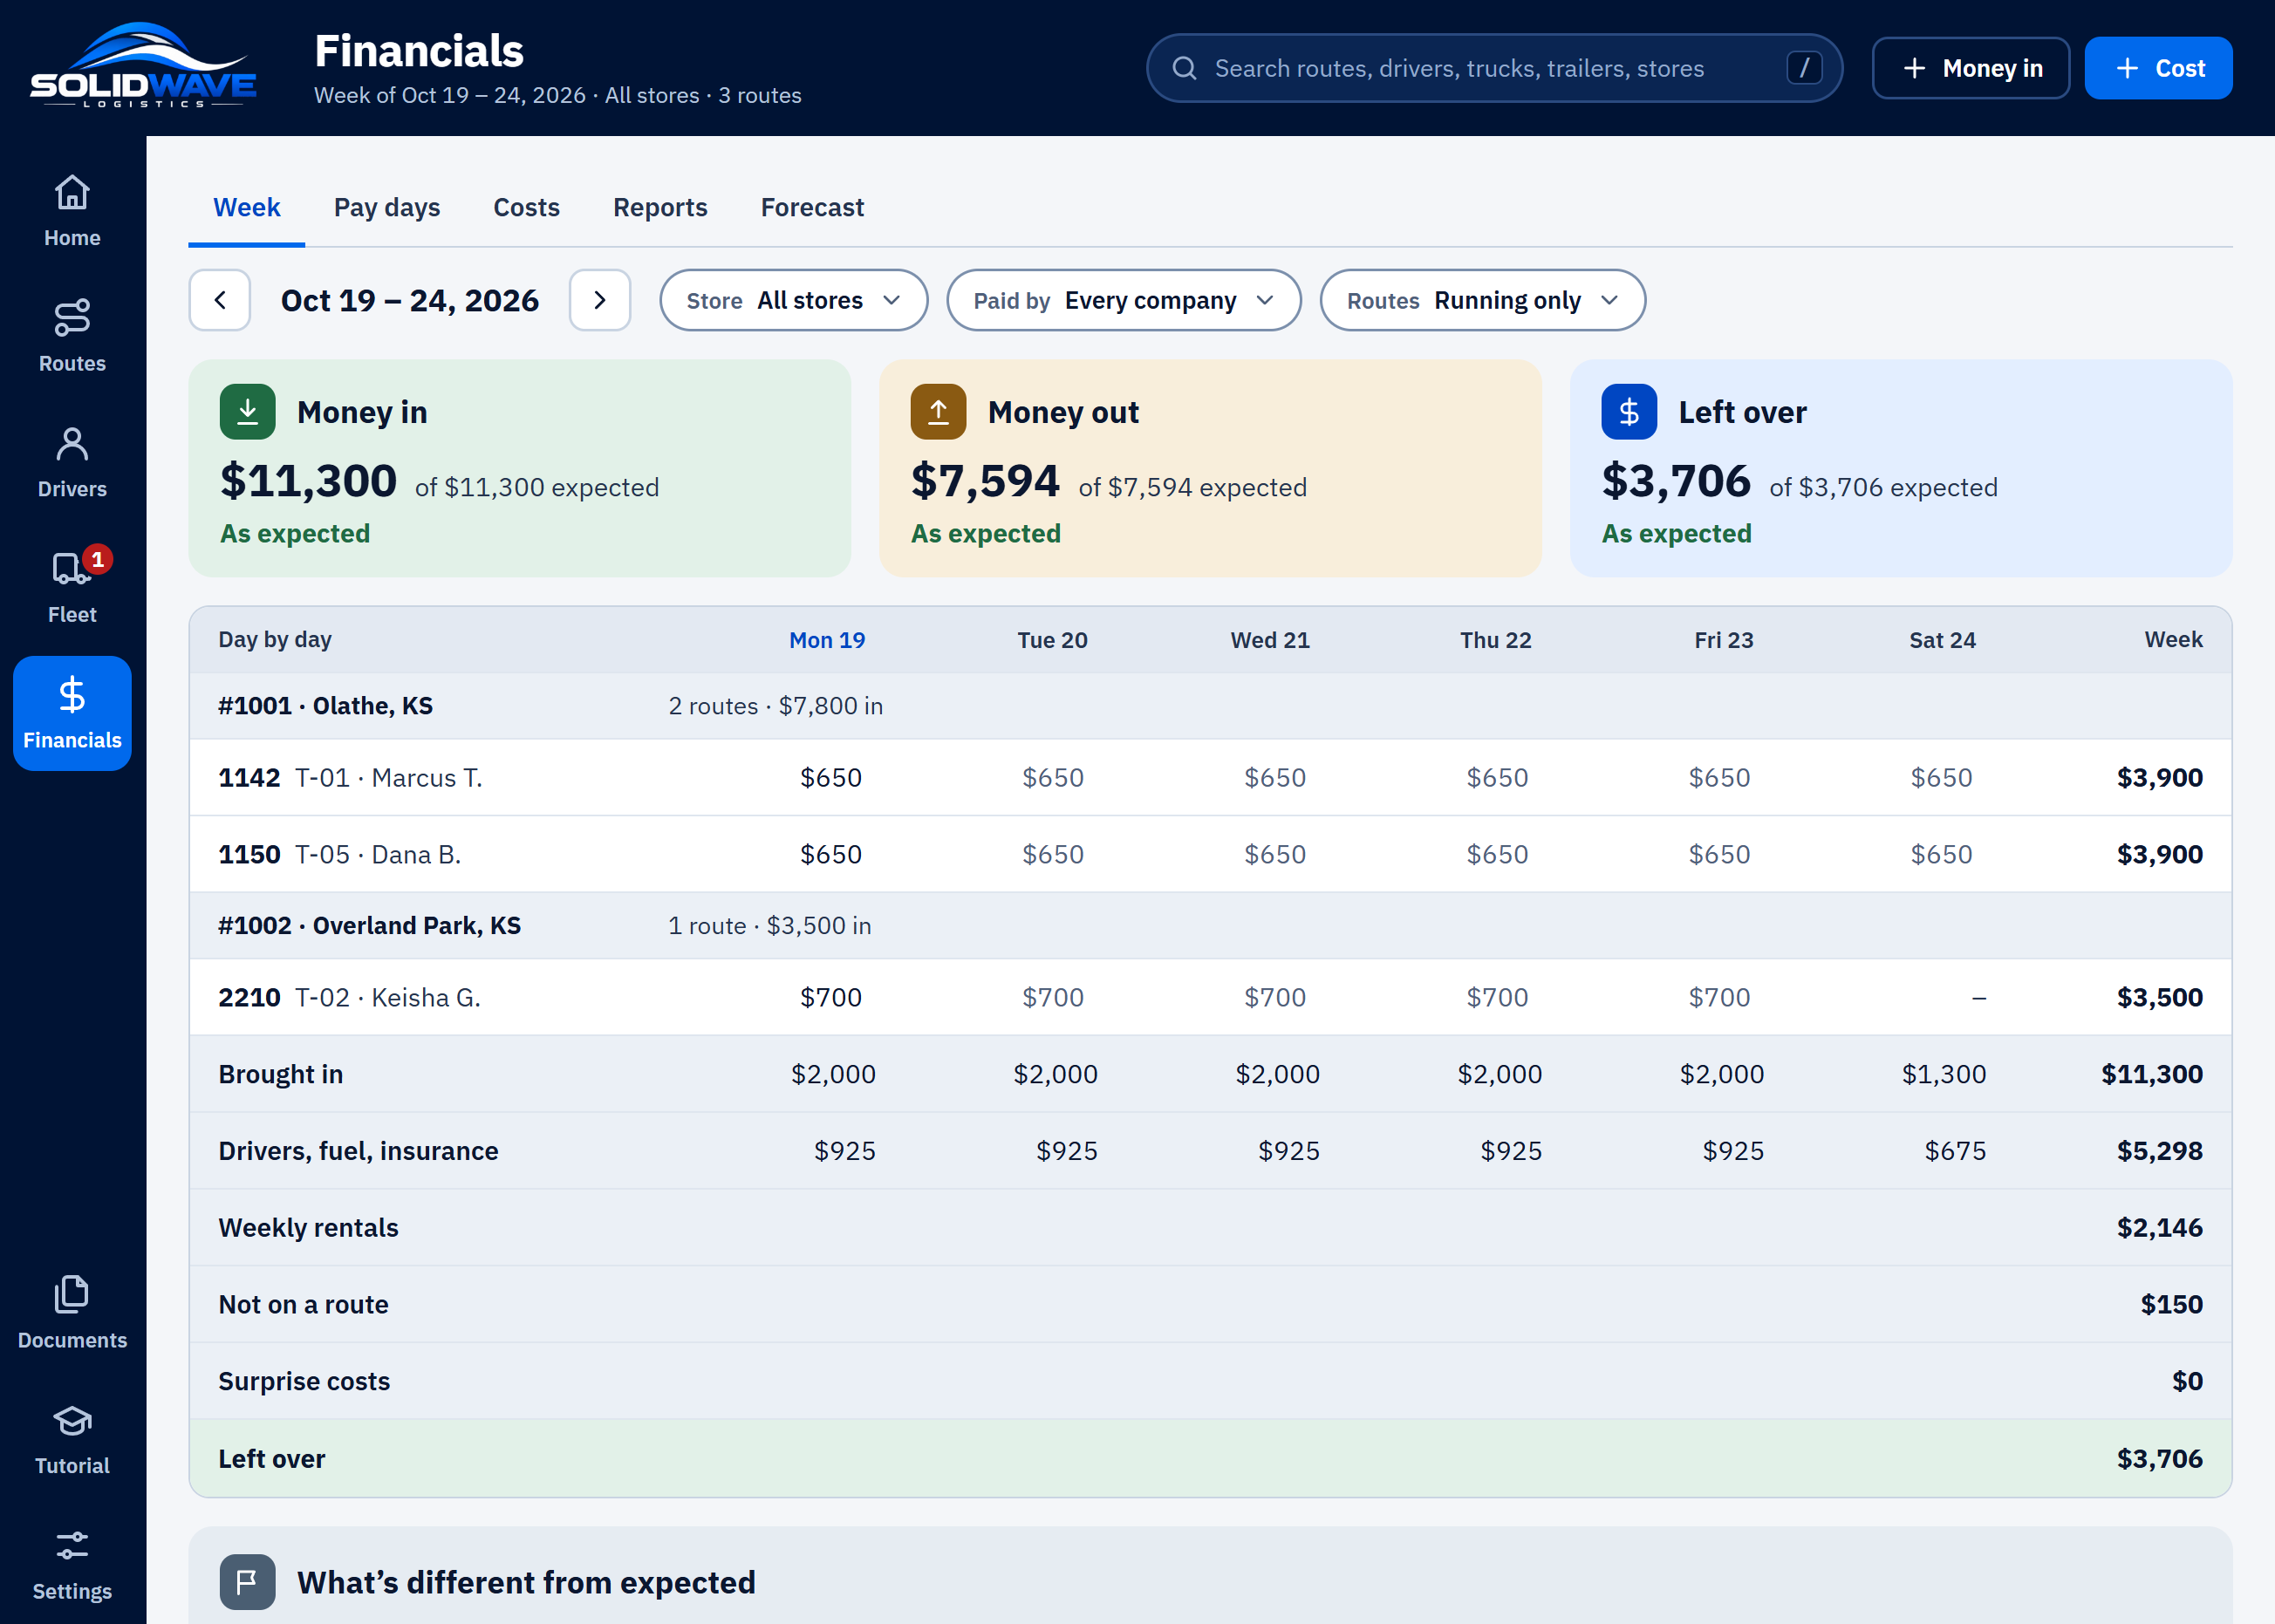Select the Financials sidebar icon

coord(72,713)
